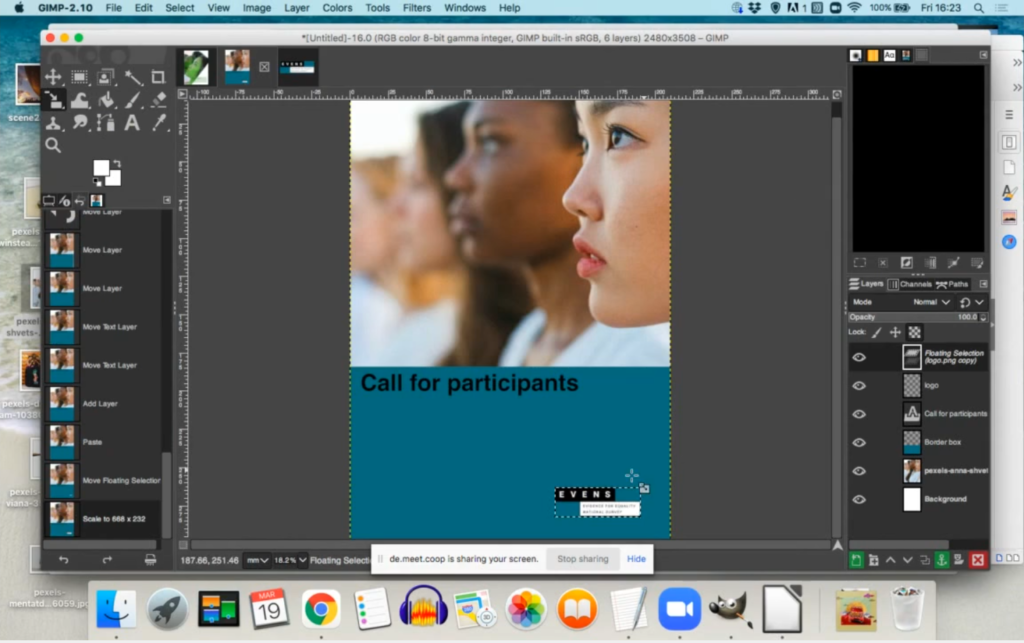Switch to the Channels tab

pyautogui.click(x=910, y=284)
